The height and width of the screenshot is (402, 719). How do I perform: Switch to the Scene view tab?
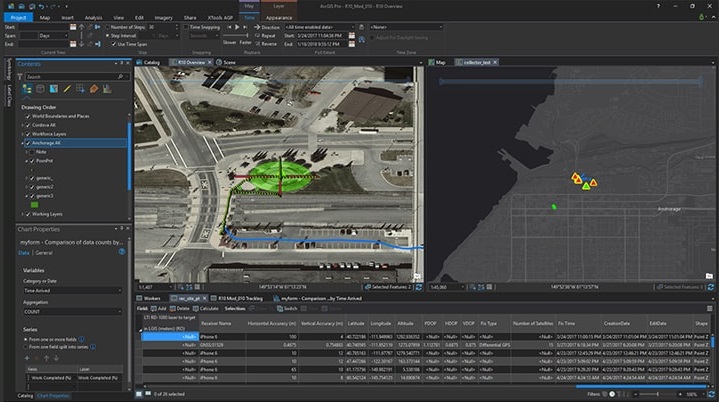click(229, 62)
